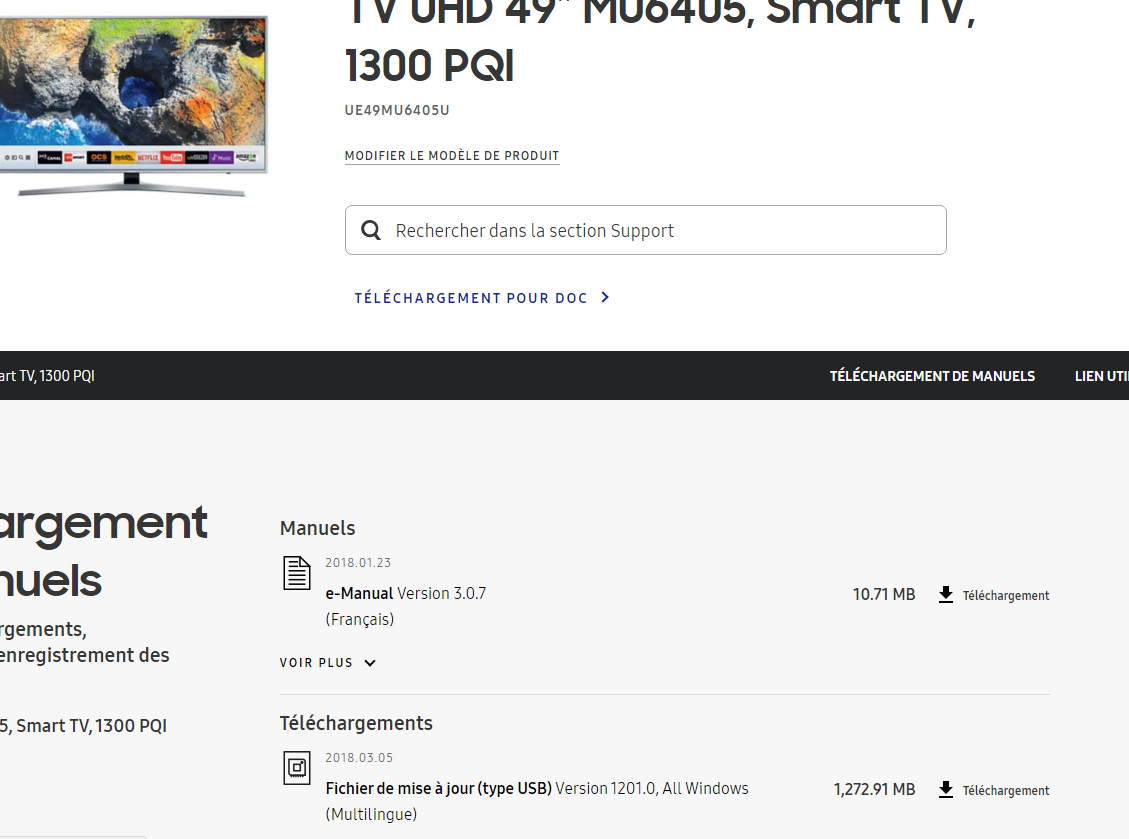Viewport: 1129px width, 839px height.
Task: Click the purple Music app tile on TV image
Action: click(221, 158)
